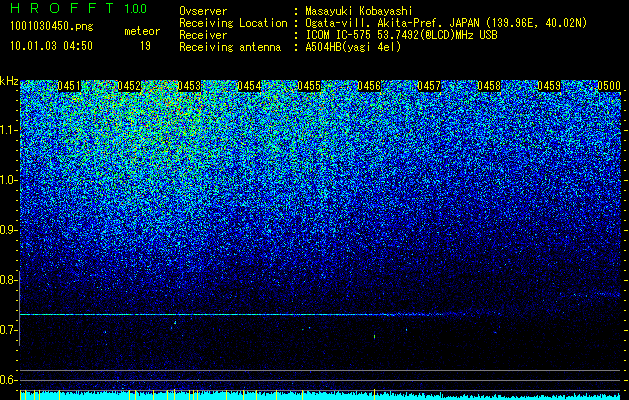Click the date stamp 10.01.03 04:50
629x400 pixels.
tap(51, 46)
